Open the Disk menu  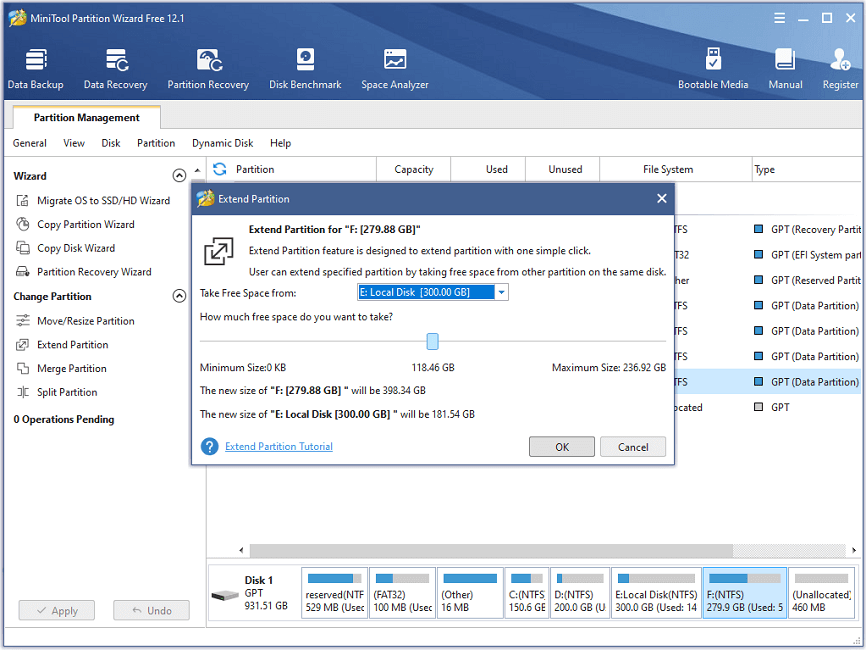coord(110,143)
